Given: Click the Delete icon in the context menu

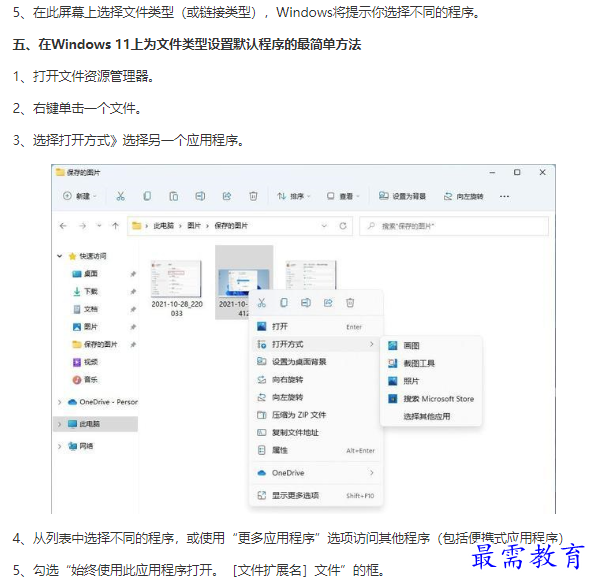Looking at the screenshot, I should tap(350, 303).
